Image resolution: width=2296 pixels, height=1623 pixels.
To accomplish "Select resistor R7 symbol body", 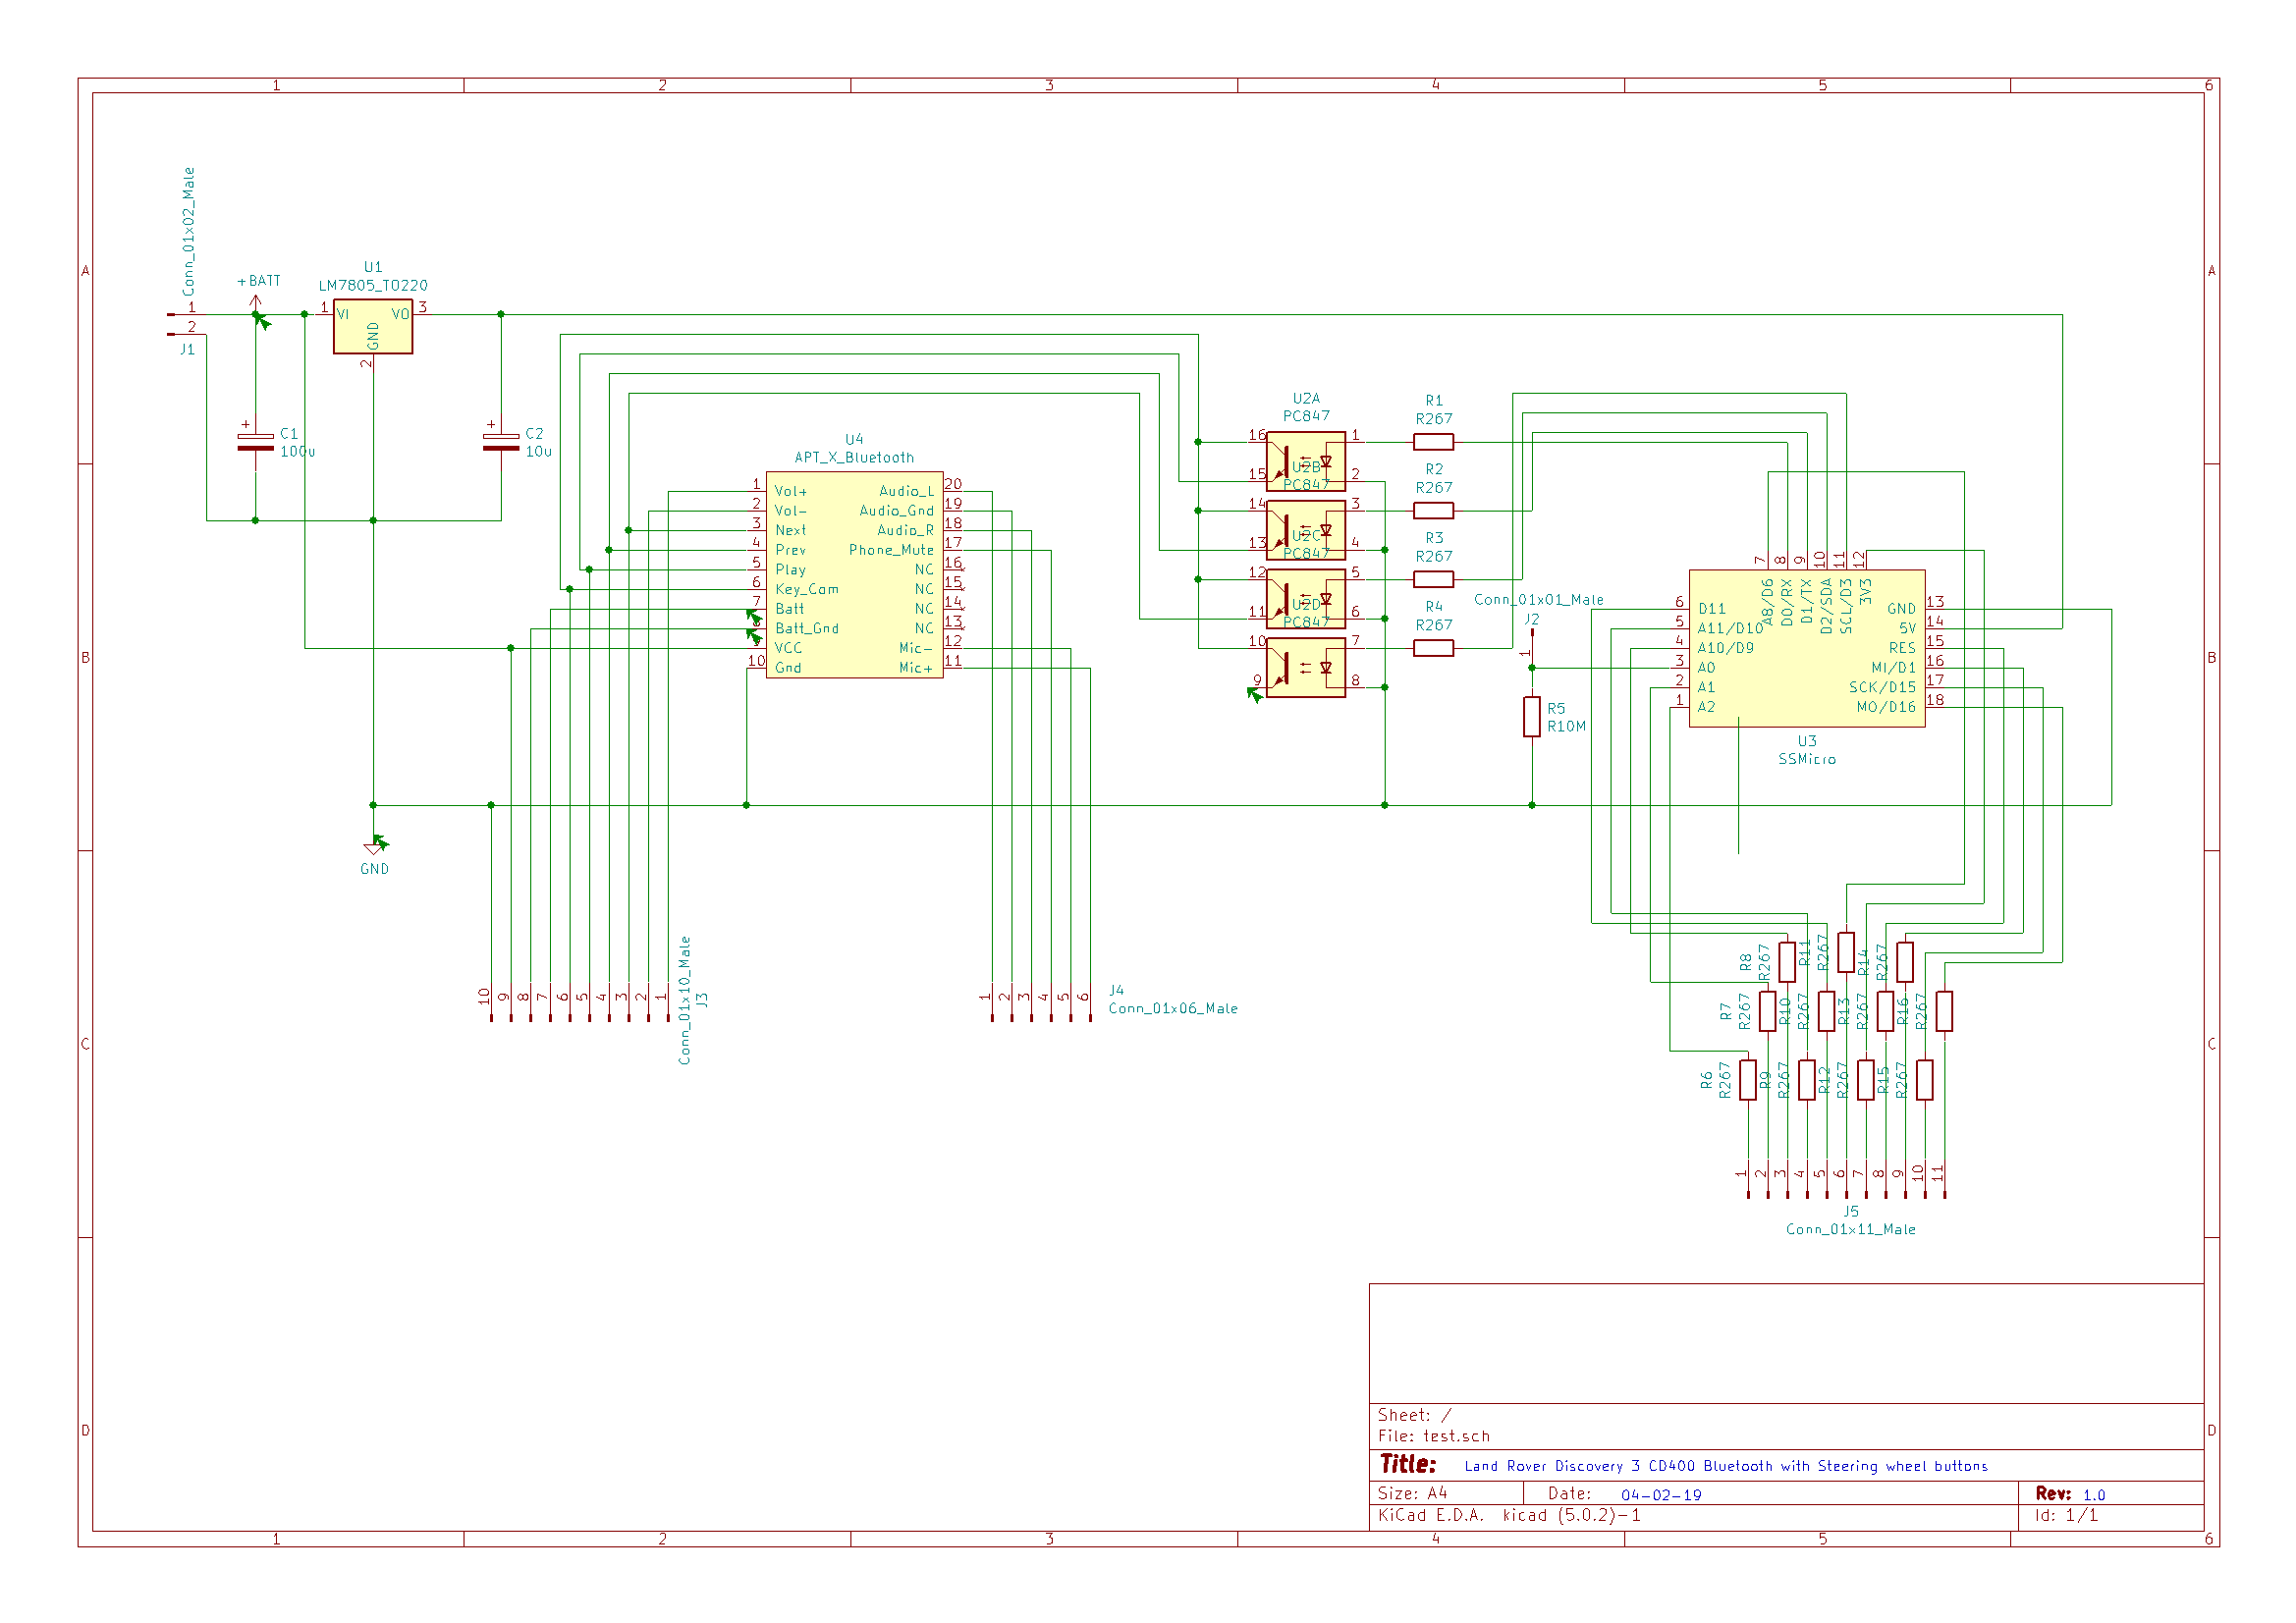I will 1768,1011.
